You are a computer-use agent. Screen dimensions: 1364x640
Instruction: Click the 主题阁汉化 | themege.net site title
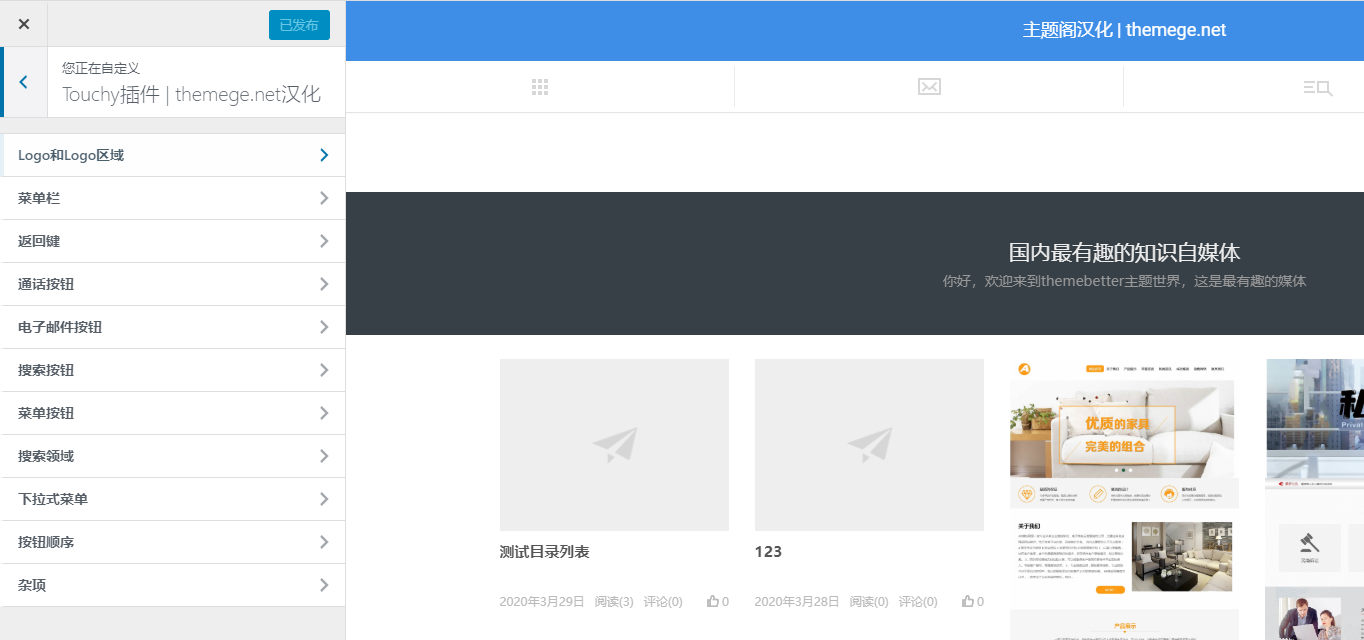pos(1124,30)
